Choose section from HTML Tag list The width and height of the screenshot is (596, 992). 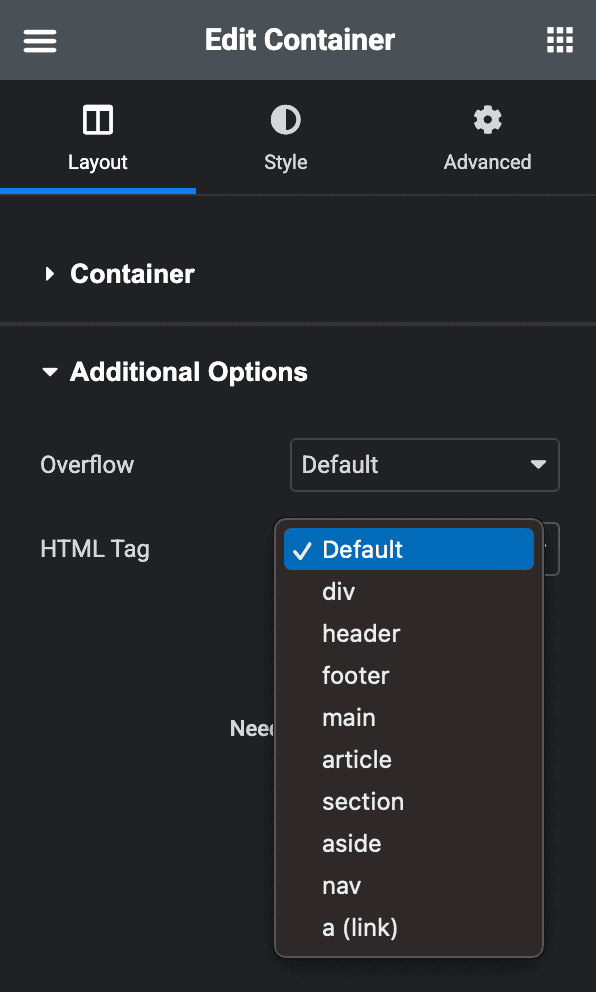409,802
